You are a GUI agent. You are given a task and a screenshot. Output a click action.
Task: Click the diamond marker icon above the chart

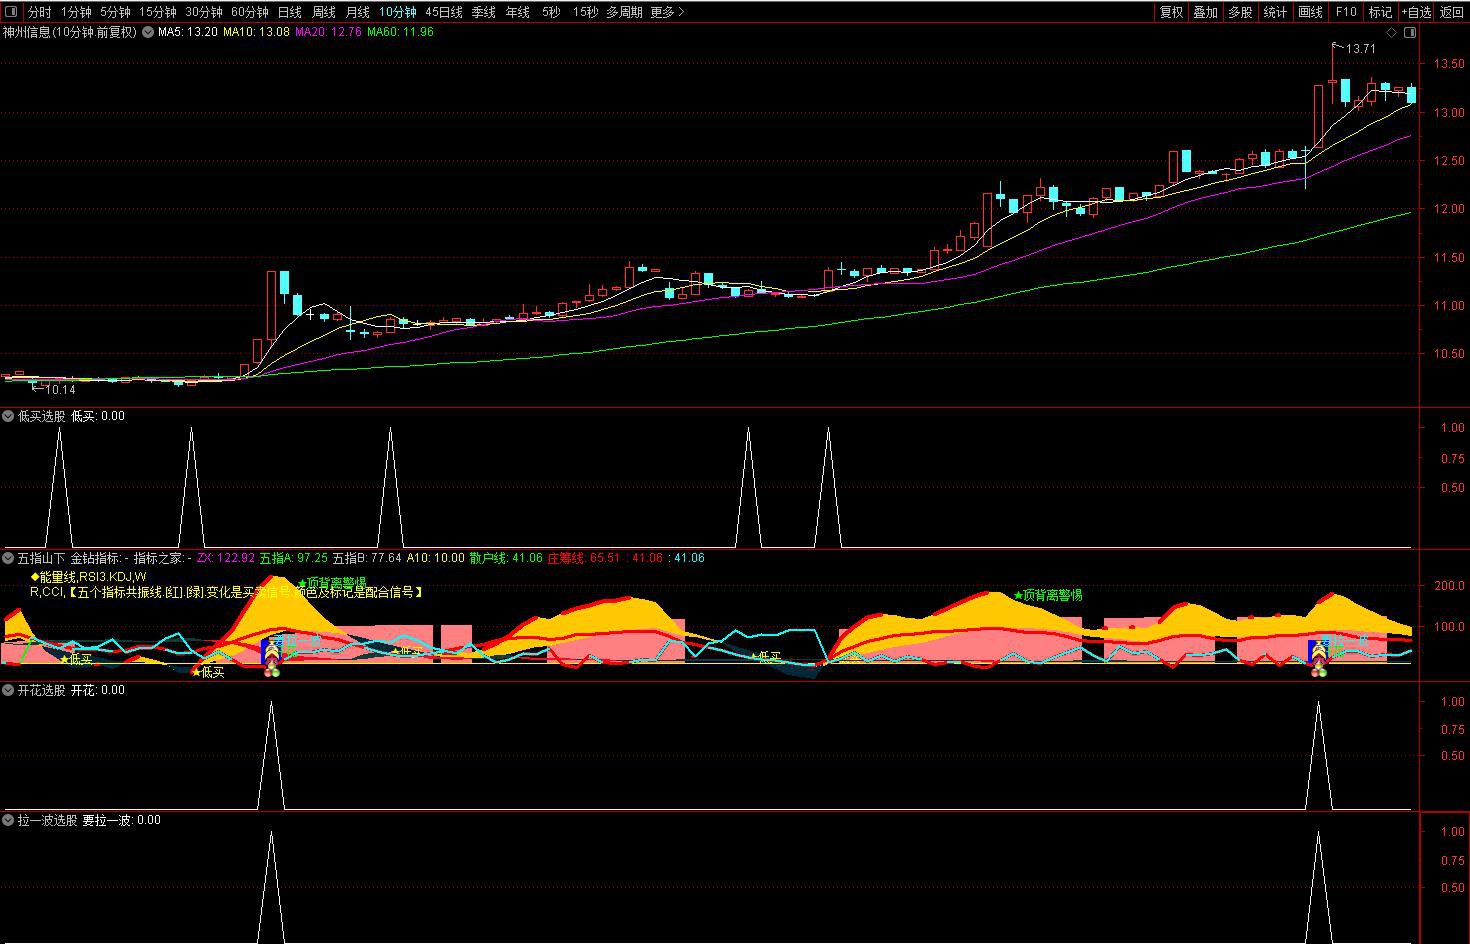(x=1393, y=32)
